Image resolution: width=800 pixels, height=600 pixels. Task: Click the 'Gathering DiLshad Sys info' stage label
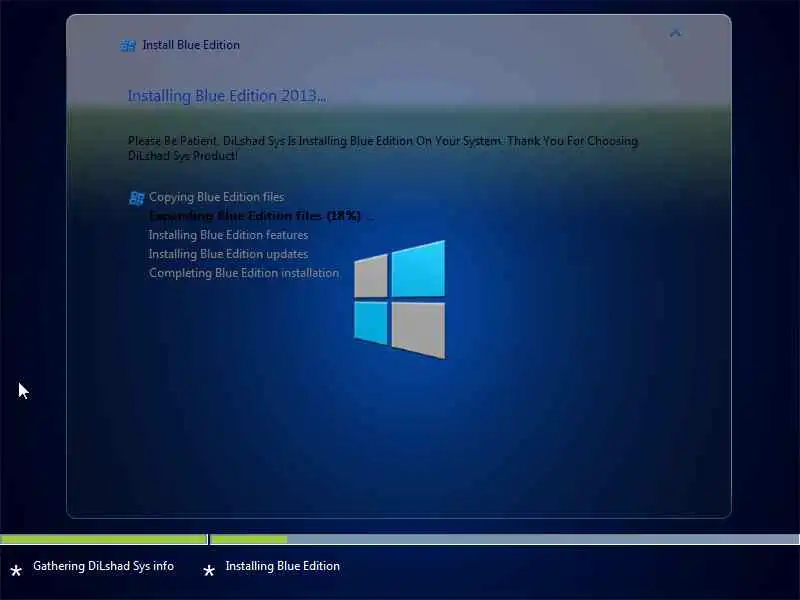pos(104,566)
